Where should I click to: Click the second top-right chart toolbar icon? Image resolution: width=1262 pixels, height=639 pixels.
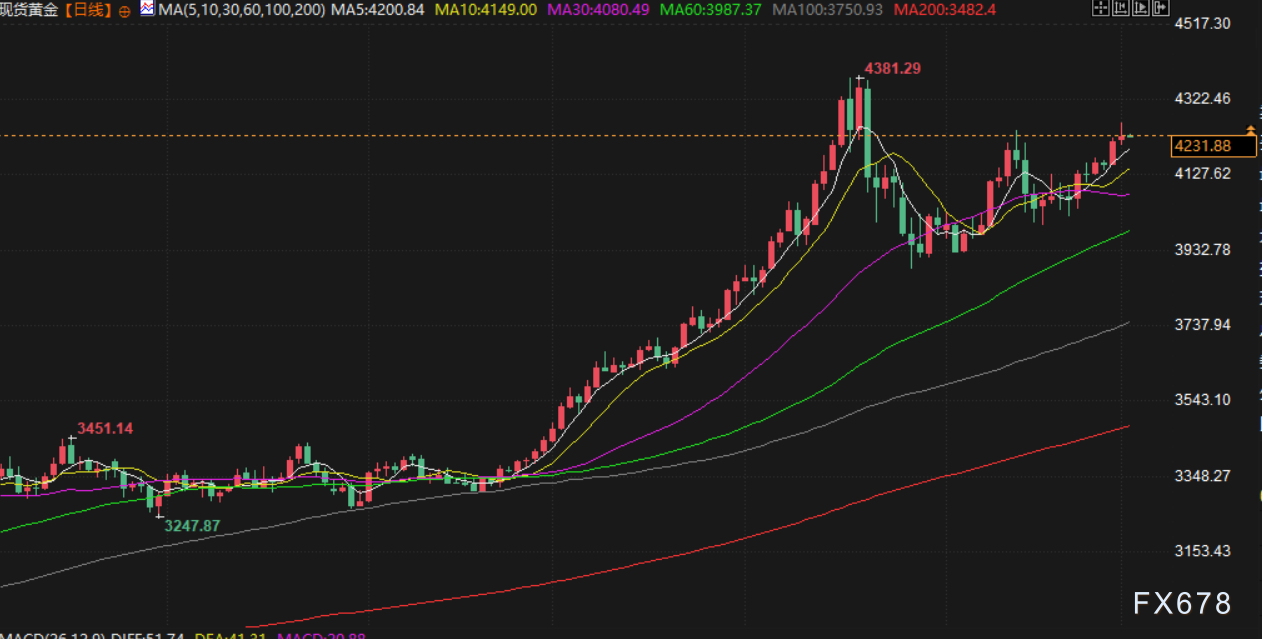click(x=1120, y=9)
